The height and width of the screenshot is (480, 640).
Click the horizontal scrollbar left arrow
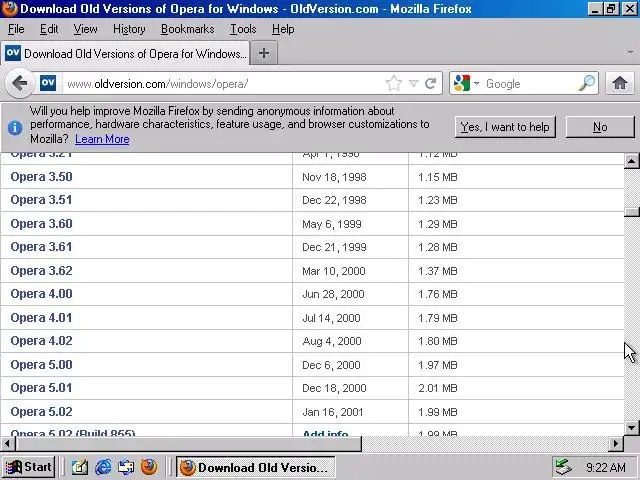pos(7,443)
